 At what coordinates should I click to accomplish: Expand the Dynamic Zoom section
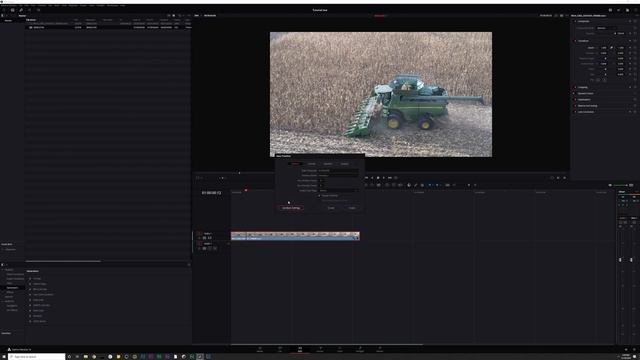point(585,93)
